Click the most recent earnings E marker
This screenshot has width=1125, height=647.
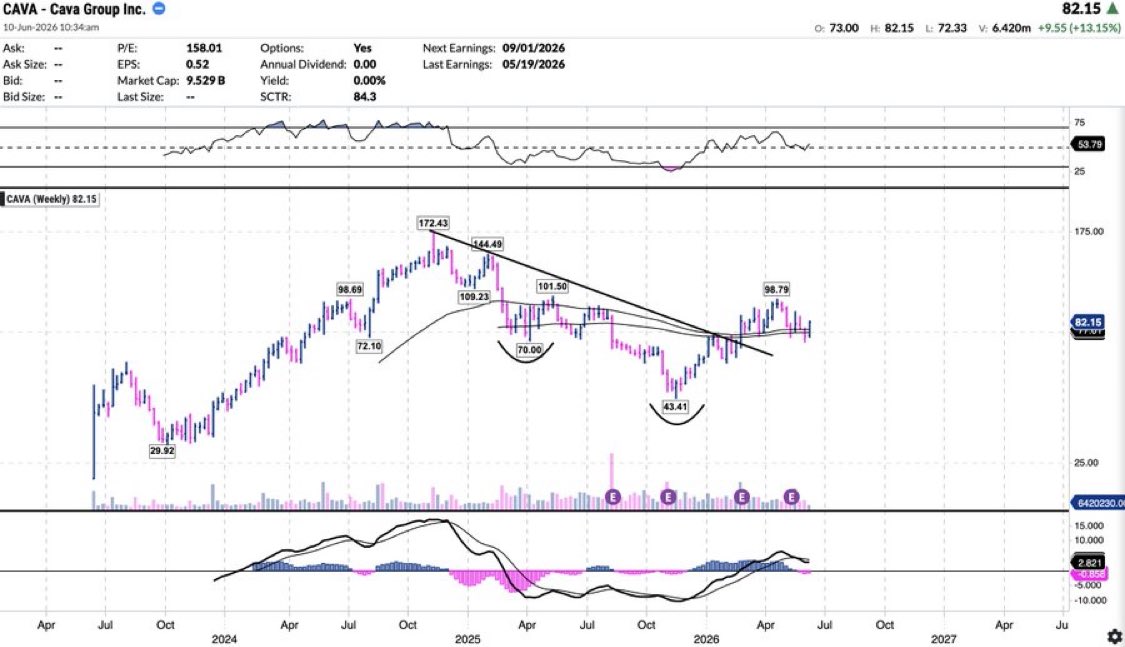[791, 496]
